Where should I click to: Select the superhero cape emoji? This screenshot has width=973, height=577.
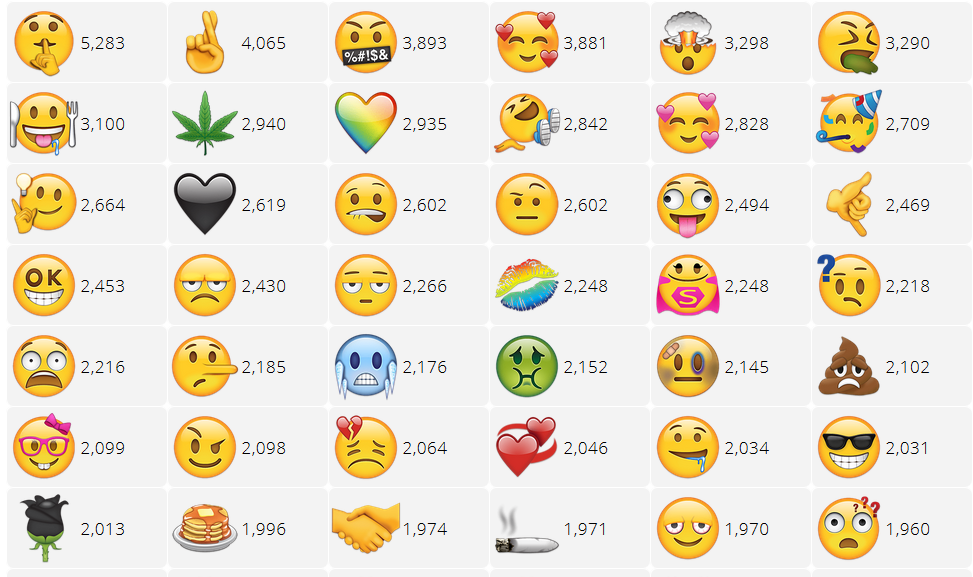click(688, 285)
